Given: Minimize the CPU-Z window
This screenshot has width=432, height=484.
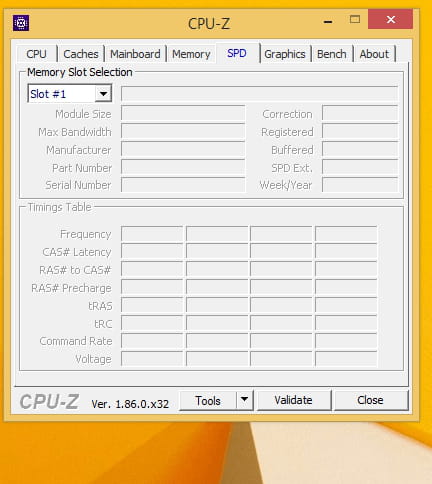Looking at the screenshot, I should [x=328, y=22].
